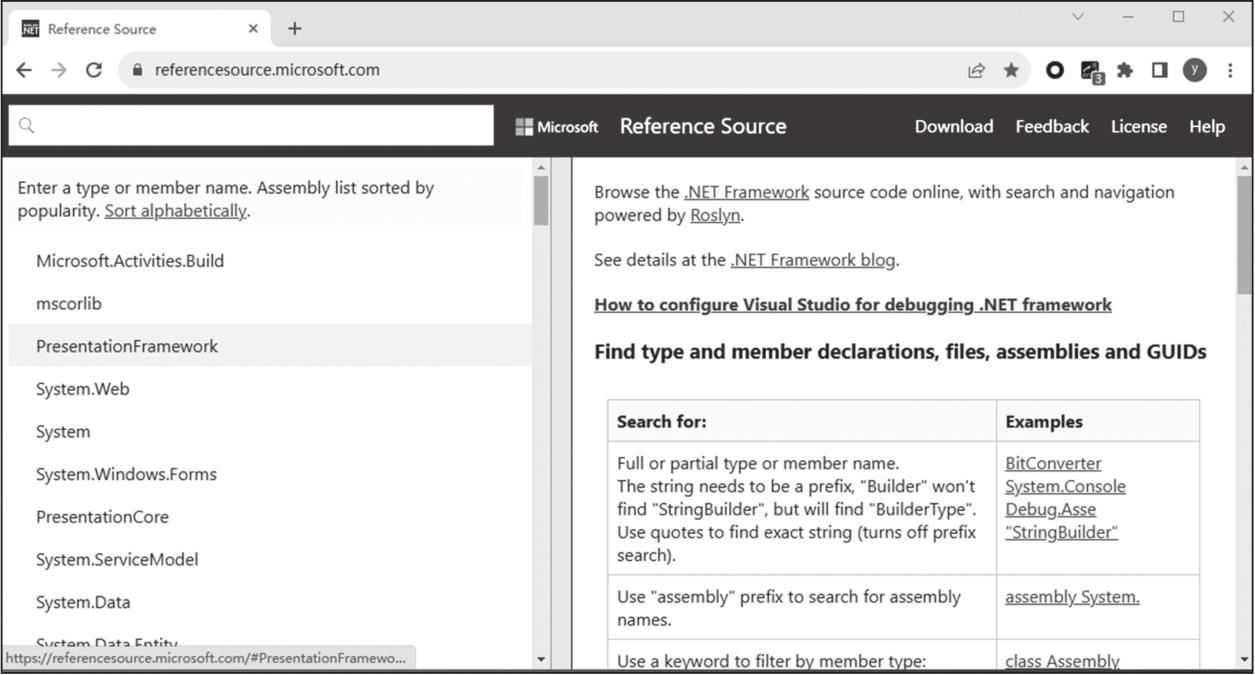Open the profile avatar menu

coord(1195,70)
